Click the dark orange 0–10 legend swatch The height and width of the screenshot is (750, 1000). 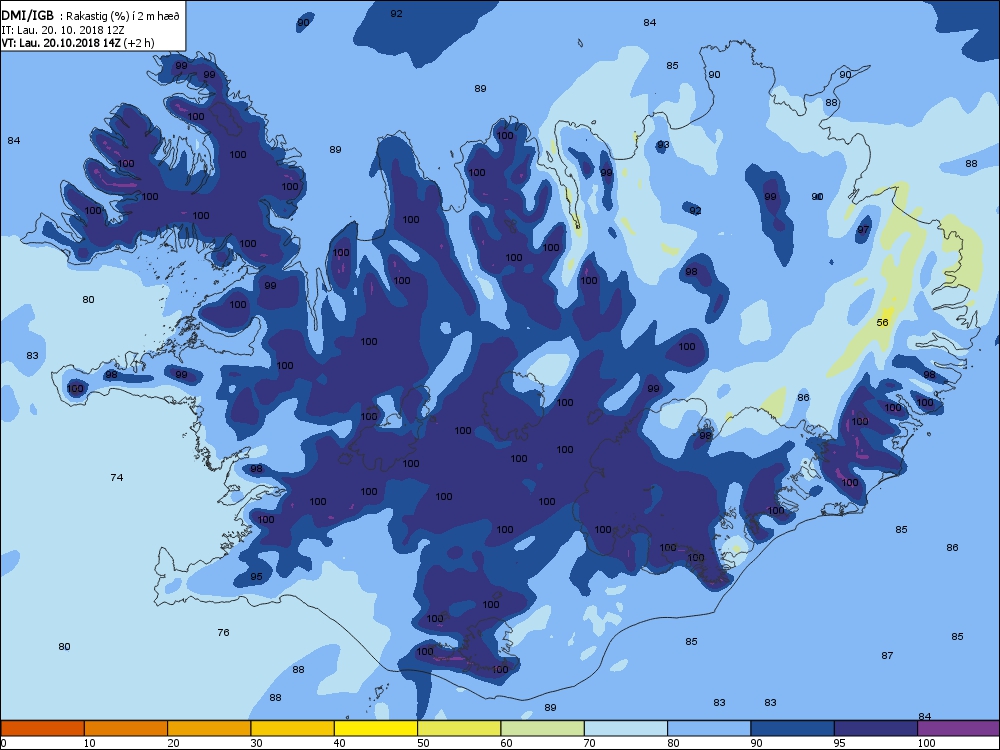point(42,728)
